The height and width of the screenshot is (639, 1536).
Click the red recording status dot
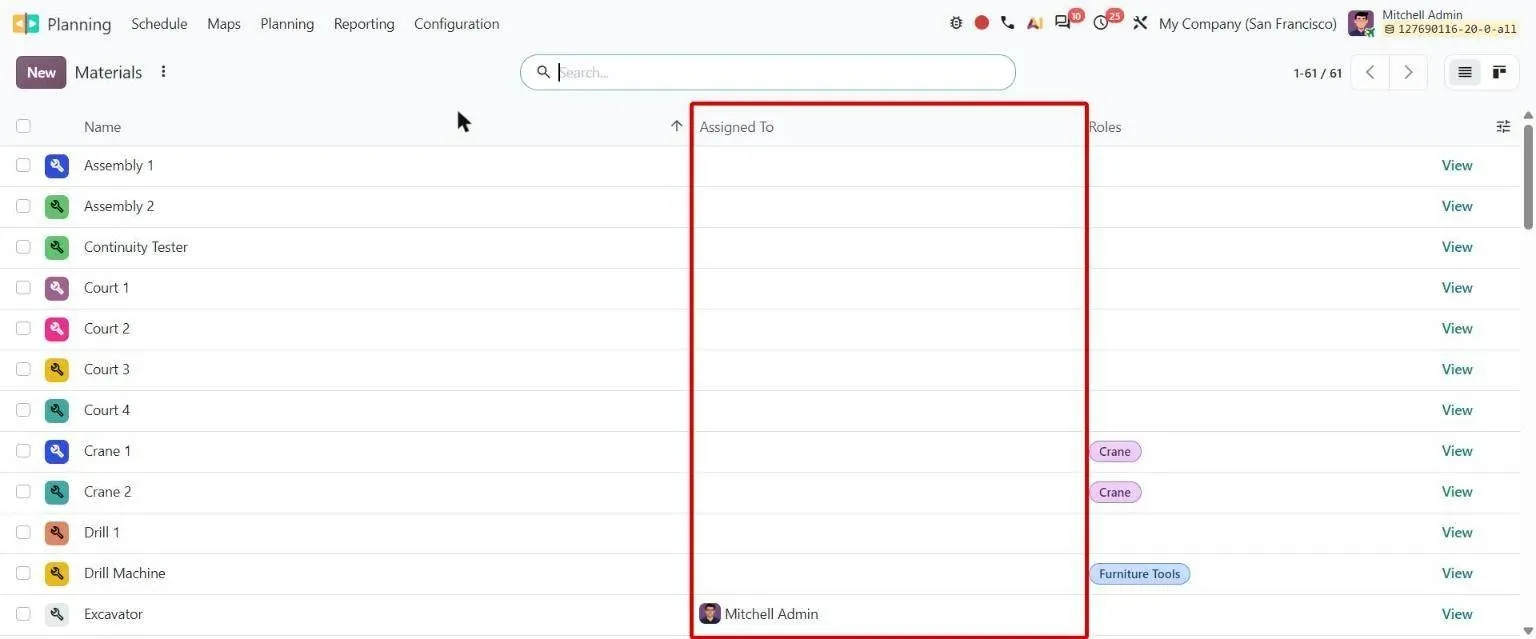coord(982,23)
